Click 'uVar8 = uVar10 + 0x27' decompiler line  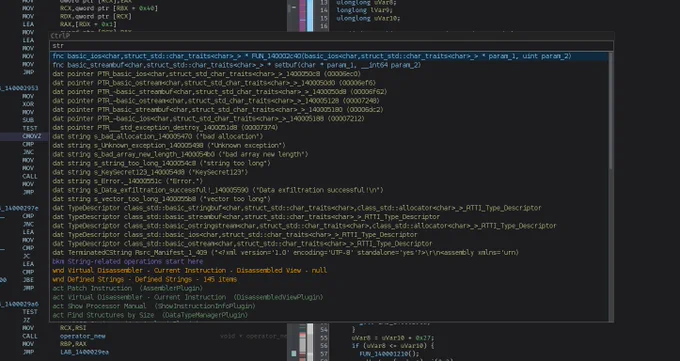(393, 338)
